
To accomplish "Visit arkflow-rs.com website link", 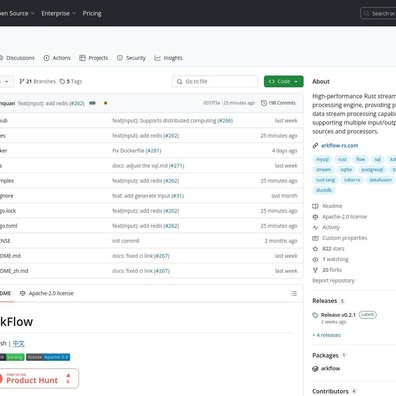I will click(339, 145).
